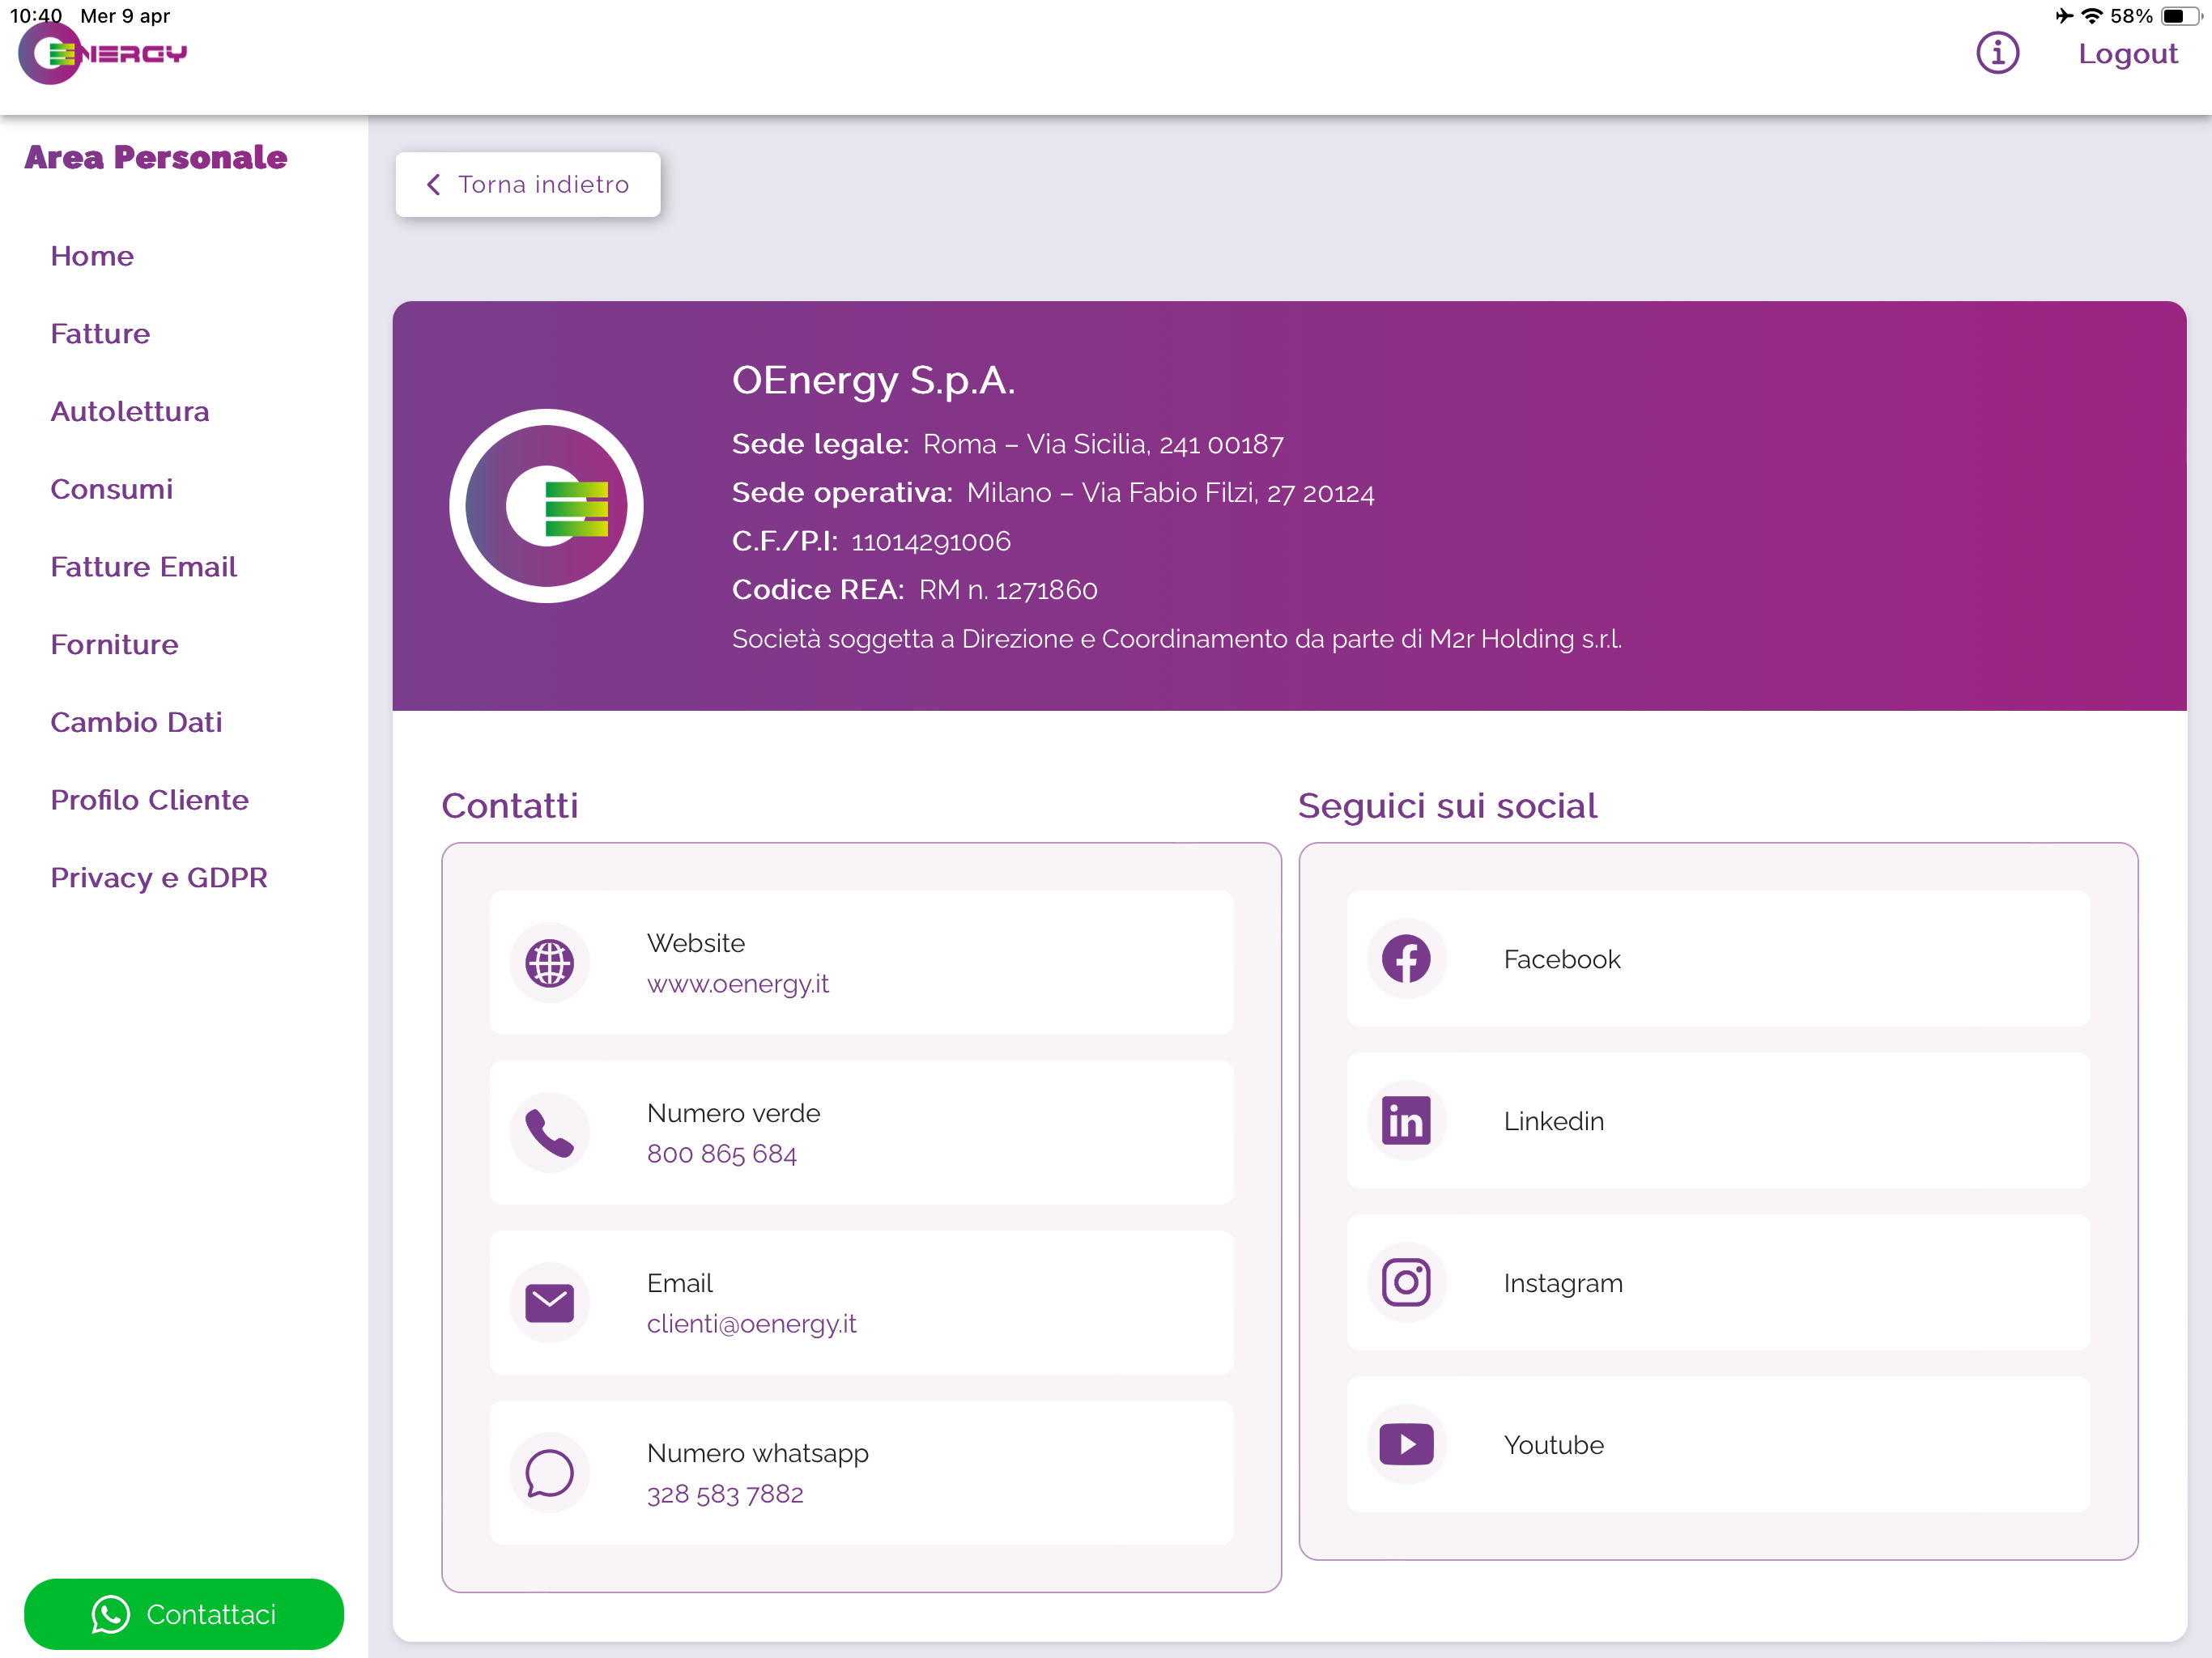Log out using the Logout link
2212x1658 pixels.
pyautogui.click(x=2127, y=54)
